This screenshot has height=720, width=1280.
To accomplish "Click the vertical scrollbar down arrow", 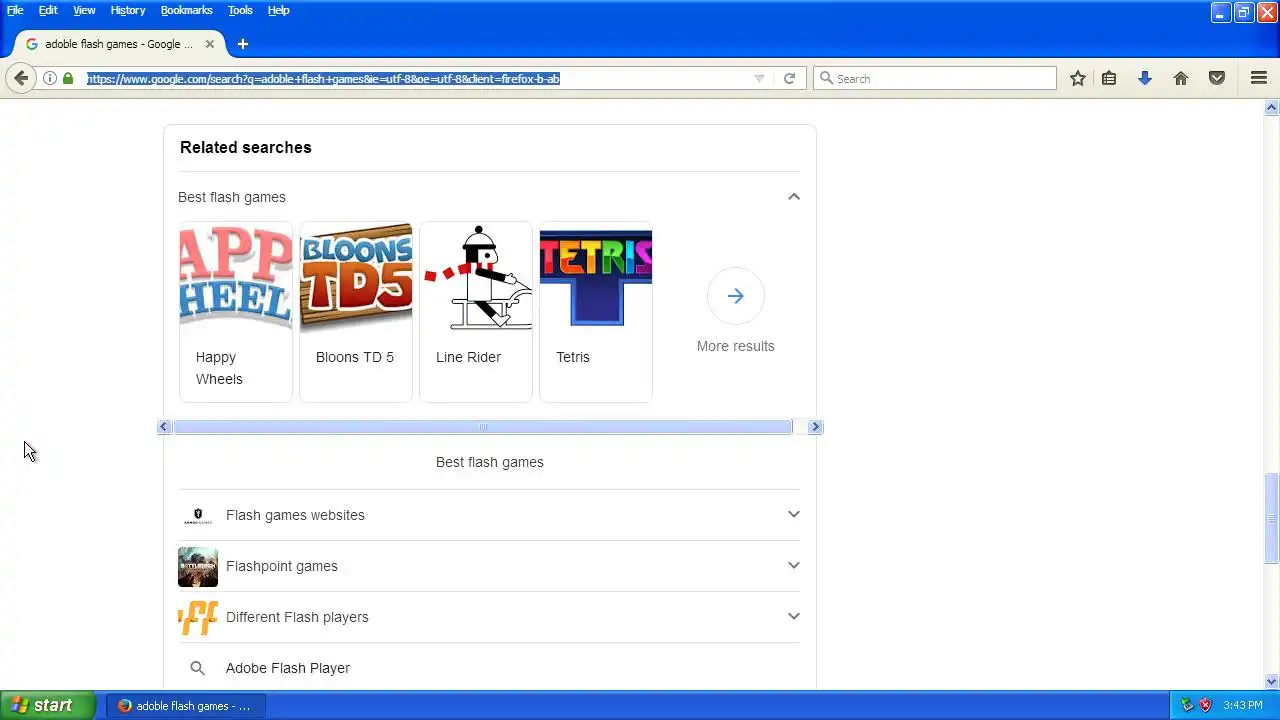I will coord(1272,682).
